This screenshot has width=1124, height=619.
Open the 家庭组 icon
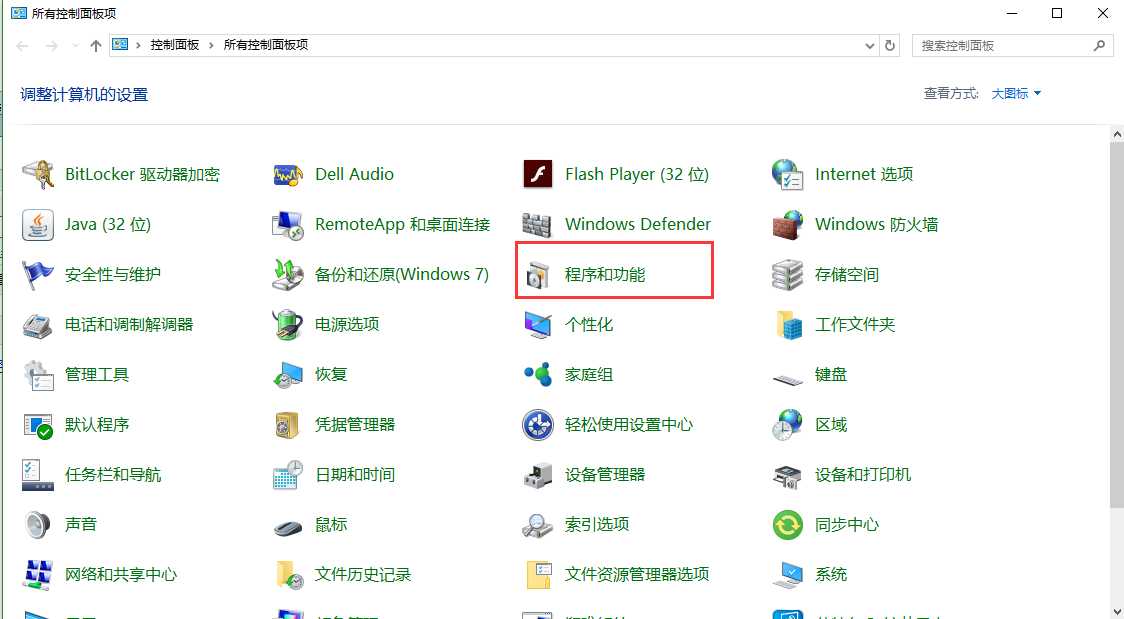(538, 375)
